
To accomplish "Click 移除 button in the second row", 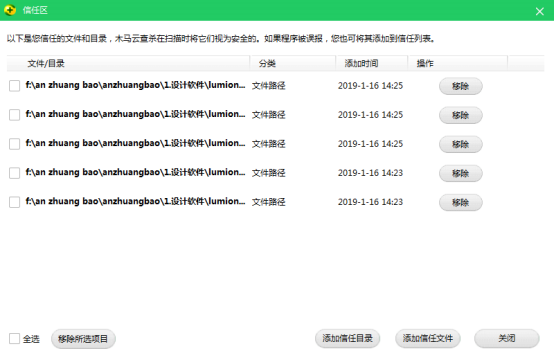I will coord(461,115).
